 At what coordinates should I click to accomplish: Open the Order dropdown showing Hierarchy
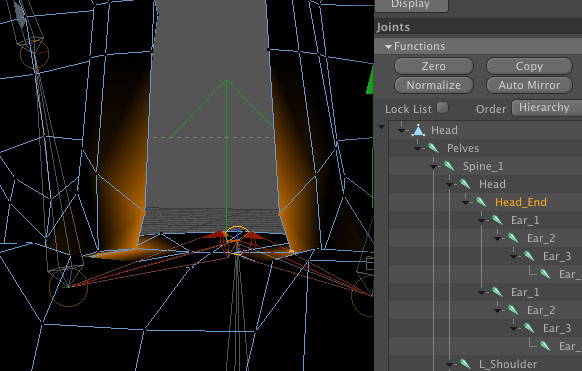[x=547, y=108]
